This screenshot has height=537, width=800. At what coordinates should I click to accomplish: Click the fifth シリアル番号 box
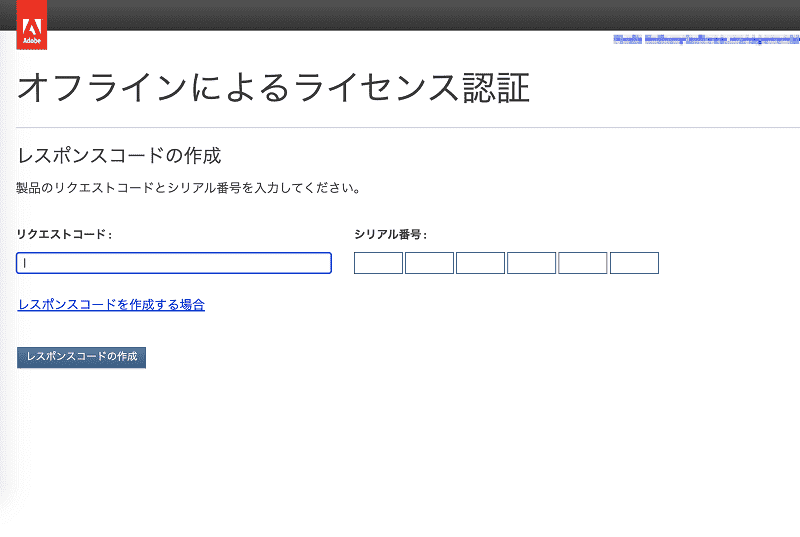pos(583,263)
